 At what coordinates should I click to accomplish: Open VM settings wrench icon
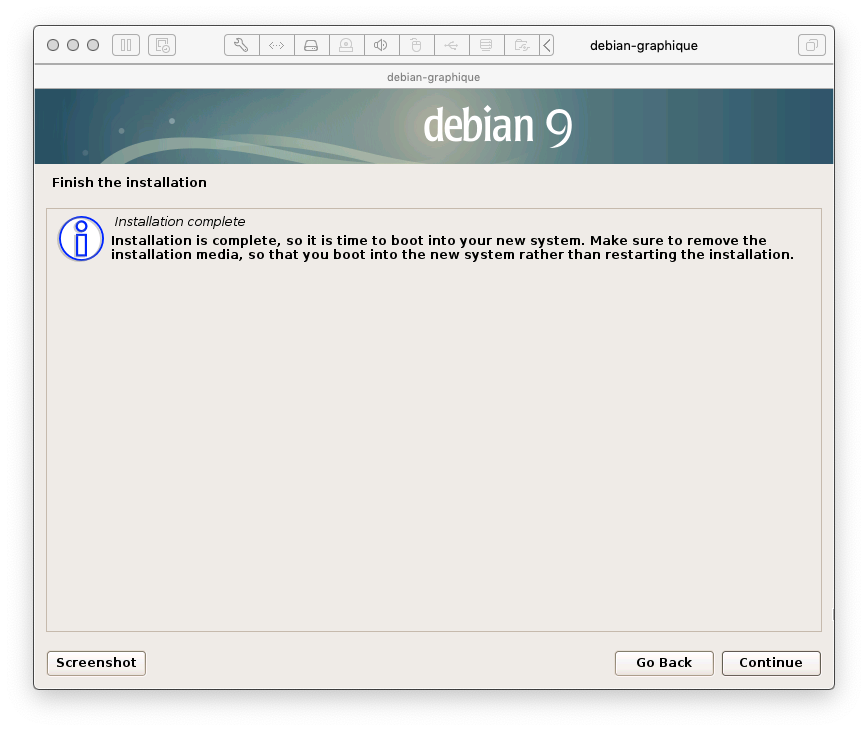[x=241, y=45]
